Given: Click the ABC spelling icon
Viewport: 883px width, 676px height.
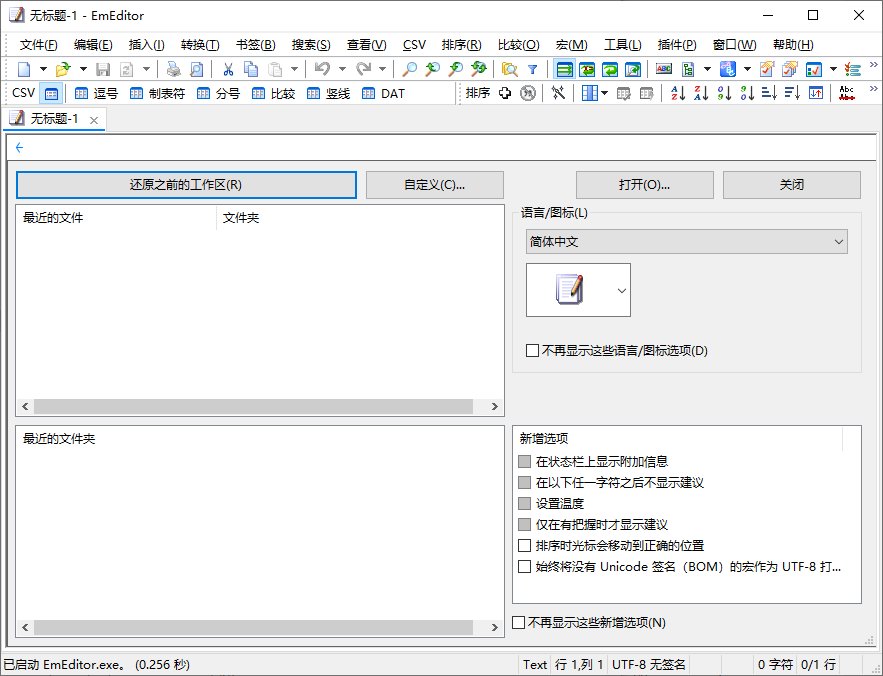Looking at the screenshot, I should 664,69.
